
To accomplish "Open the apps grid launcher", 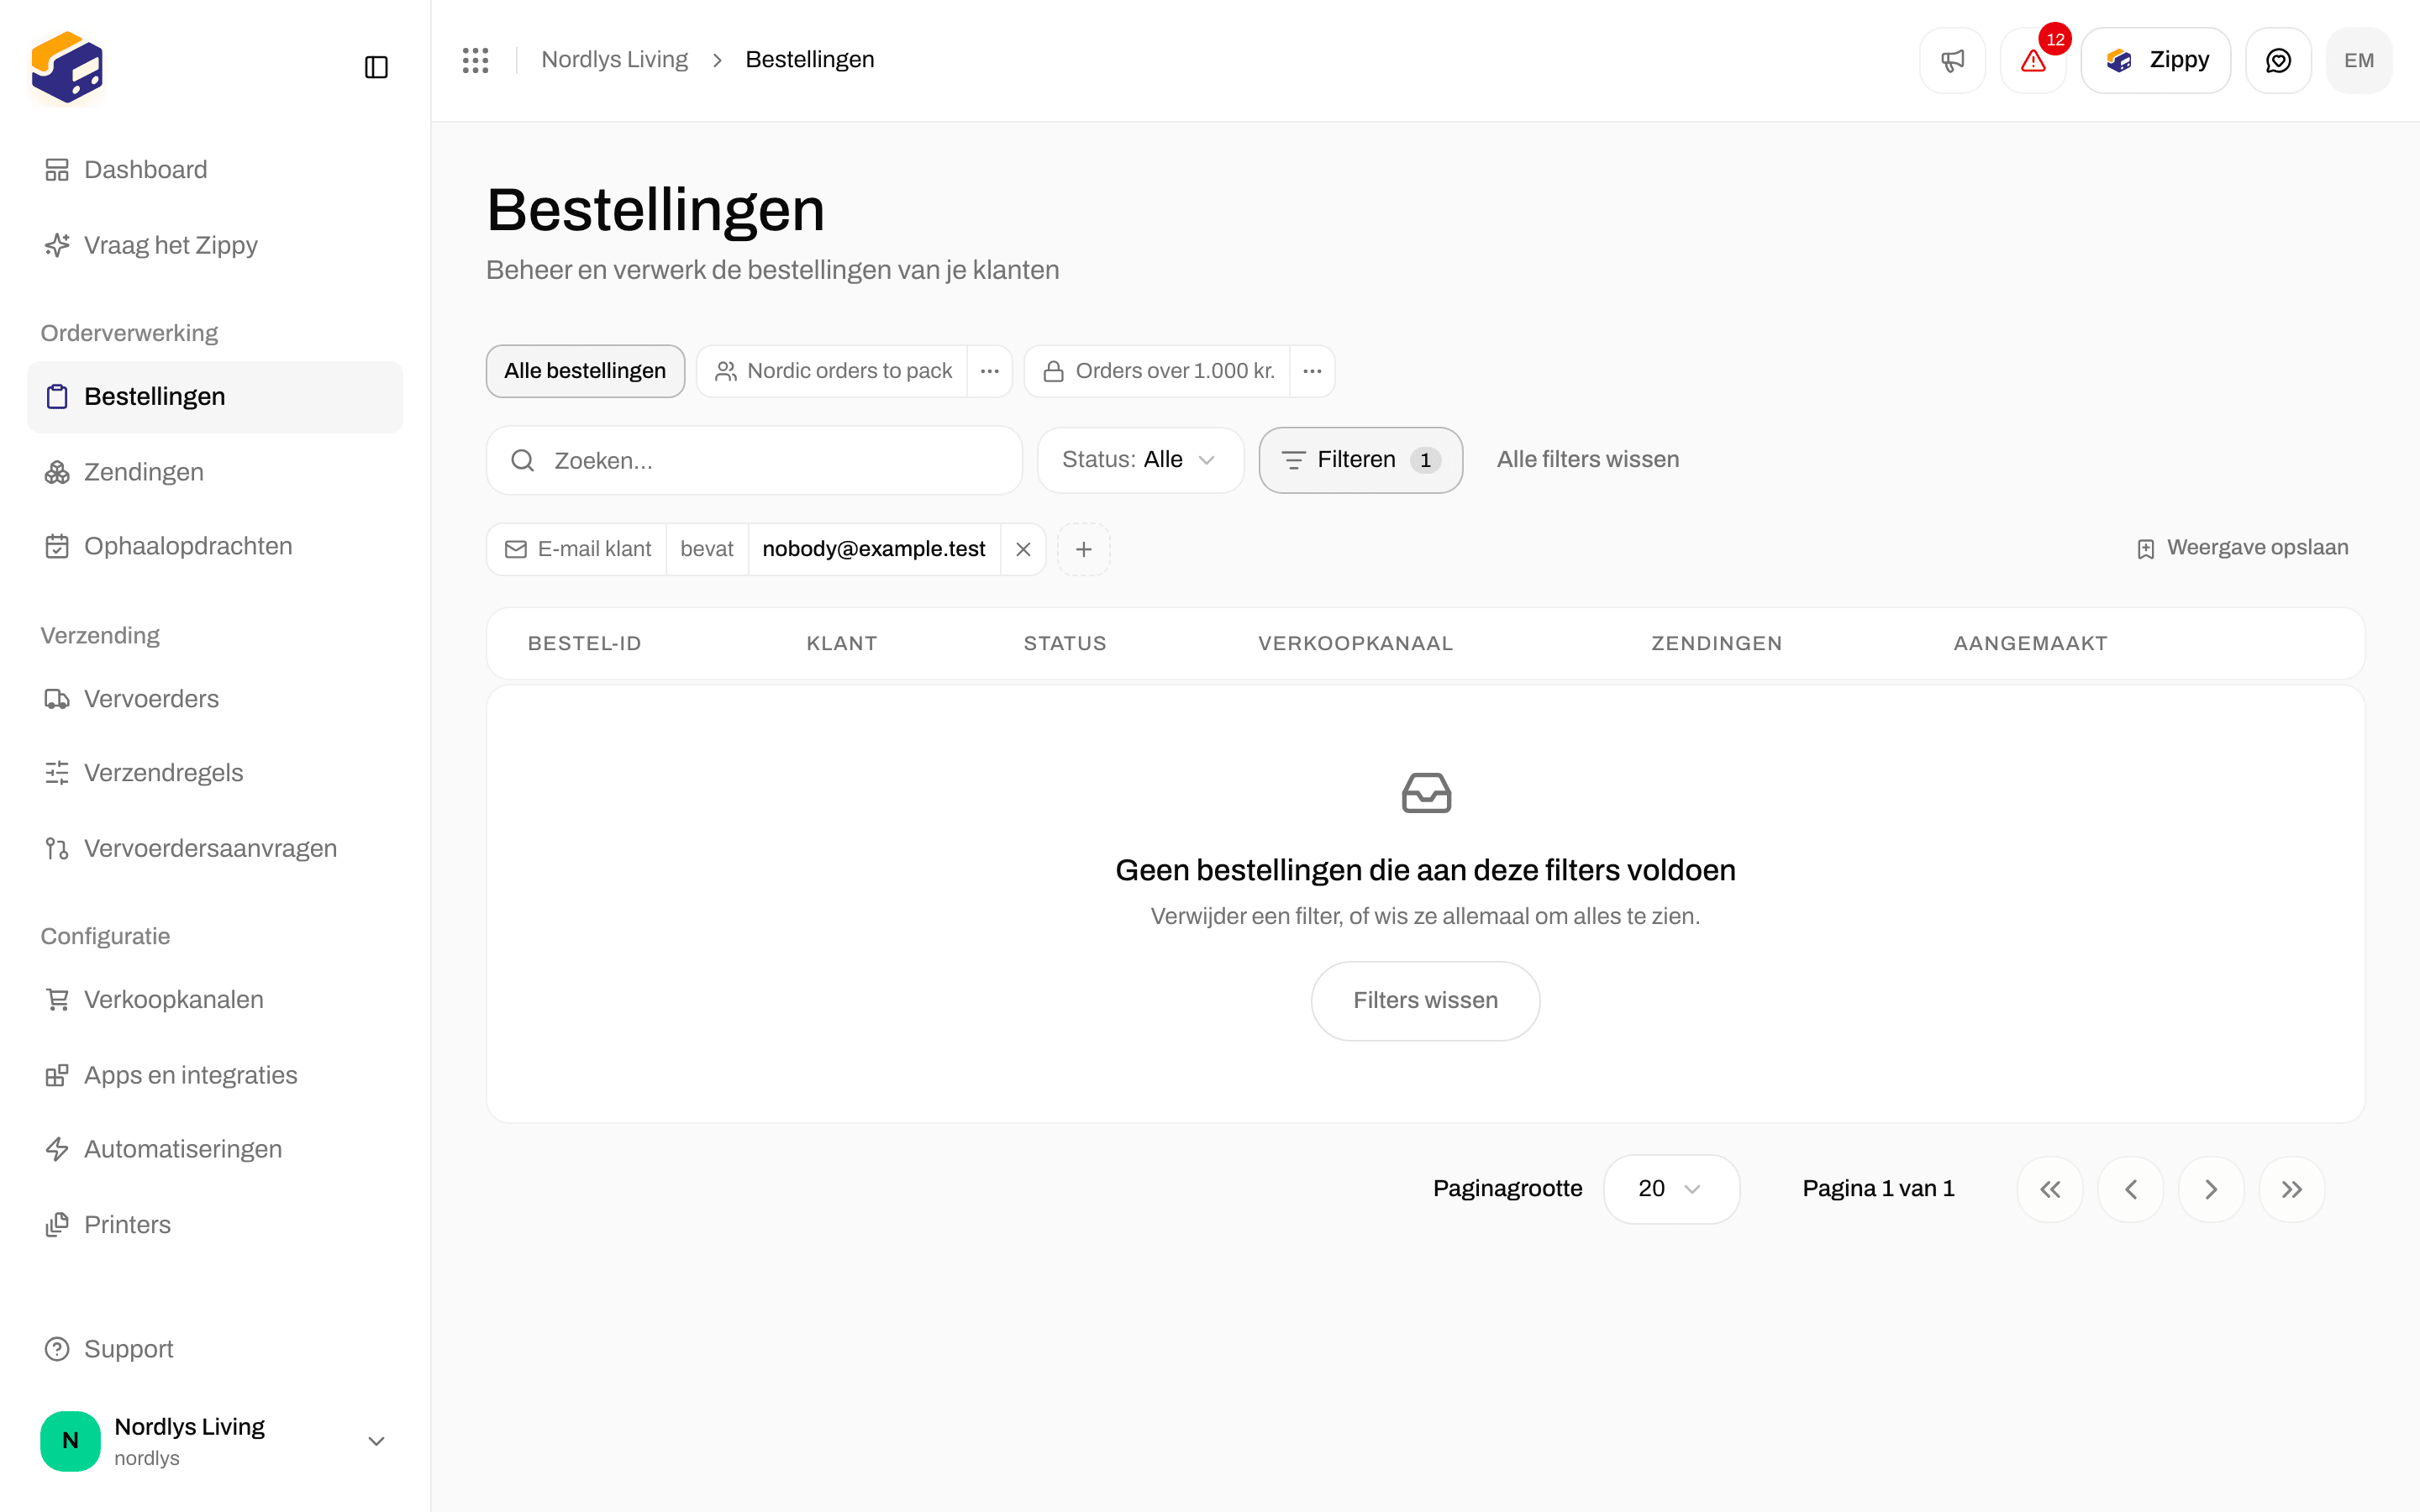I will [x=475, y=60].
